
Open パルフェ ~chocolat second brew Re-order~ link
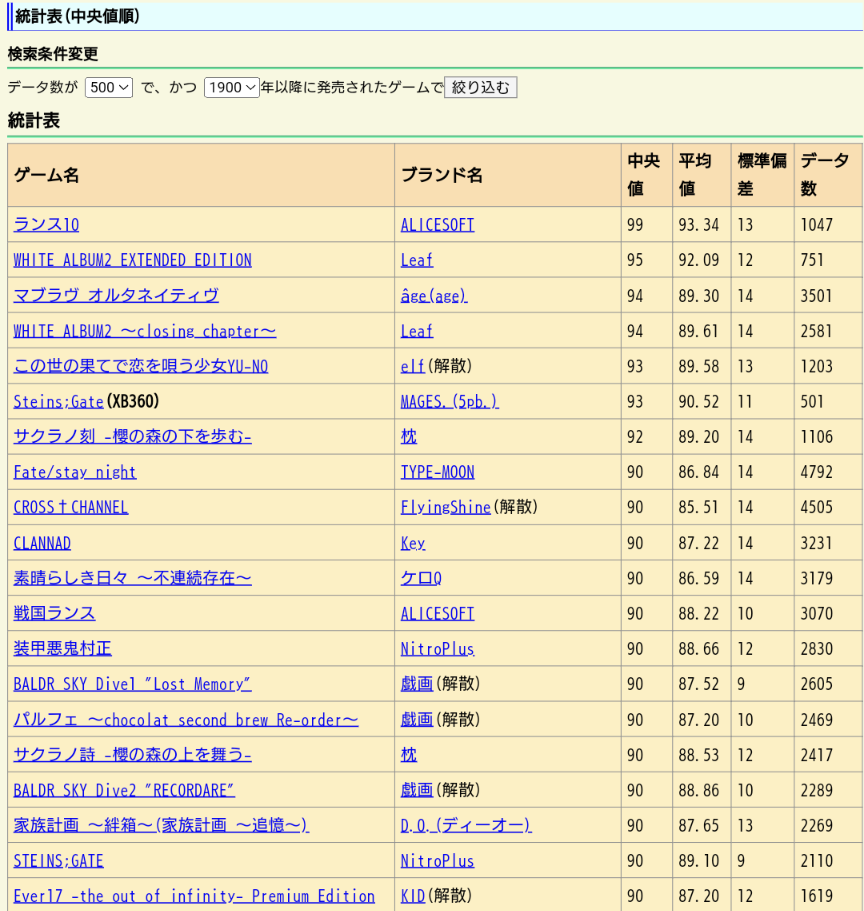(x=186, y=720)
